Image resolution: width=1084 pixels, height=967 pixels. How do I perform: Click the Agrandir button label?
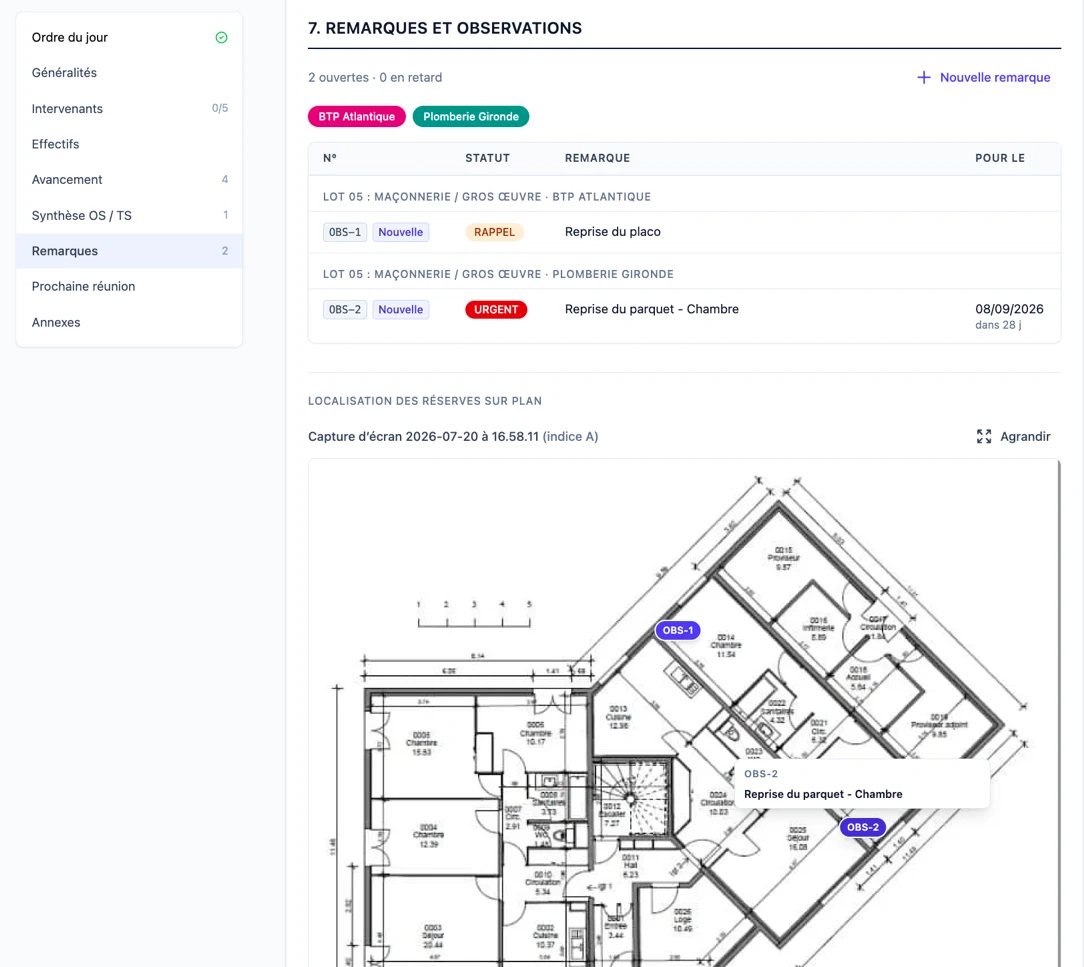[x=1025, y=436]
